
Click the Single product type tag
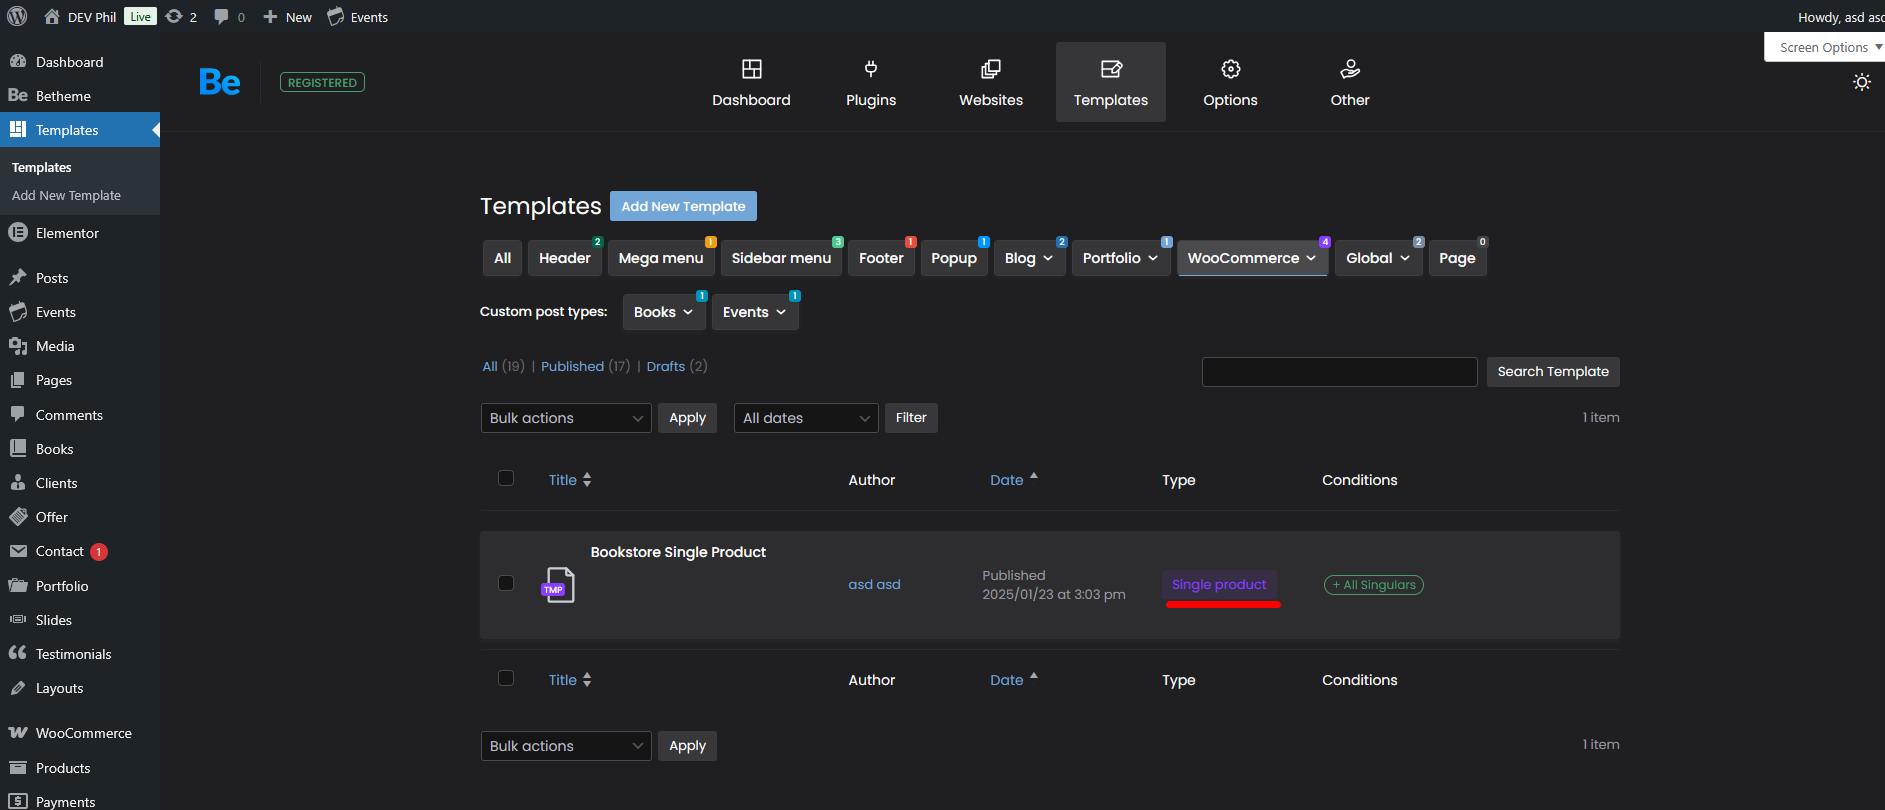click(1218, 585)
